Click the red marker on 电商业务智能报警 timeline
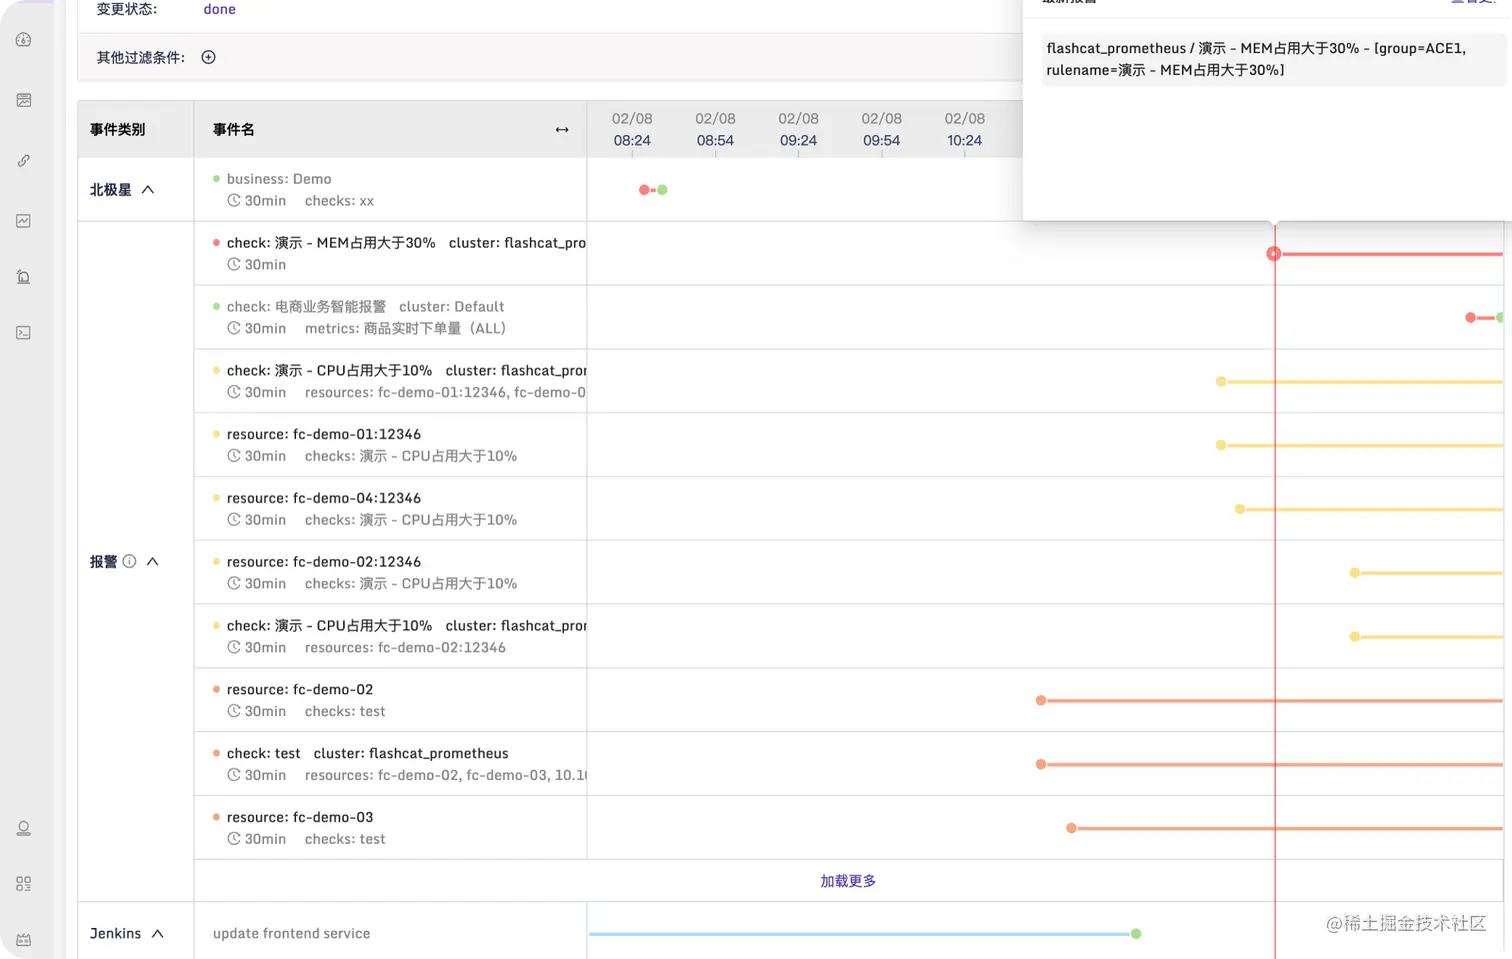Viewport: 1512px width, 959px height. point(1470,318)
